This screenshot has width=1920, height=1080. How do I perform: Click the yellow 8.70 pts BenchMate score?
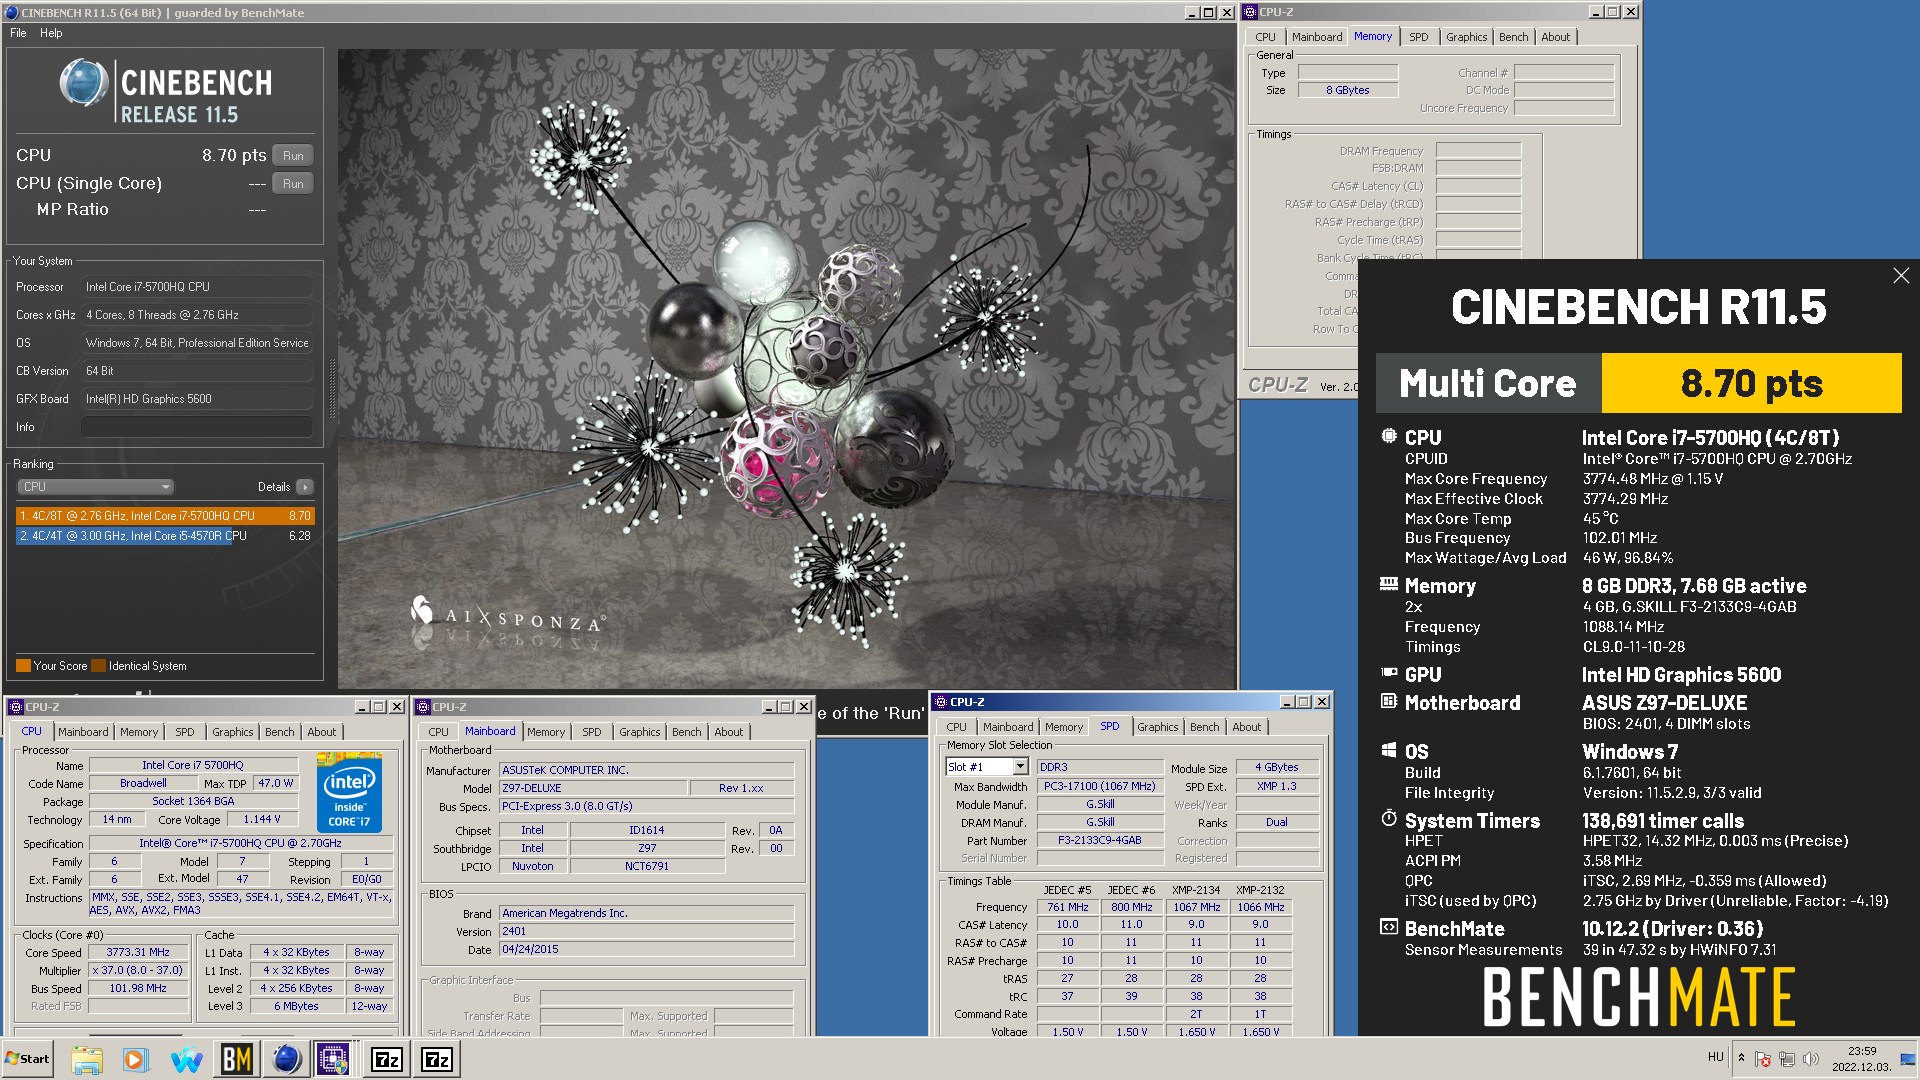coord(1751,383)
